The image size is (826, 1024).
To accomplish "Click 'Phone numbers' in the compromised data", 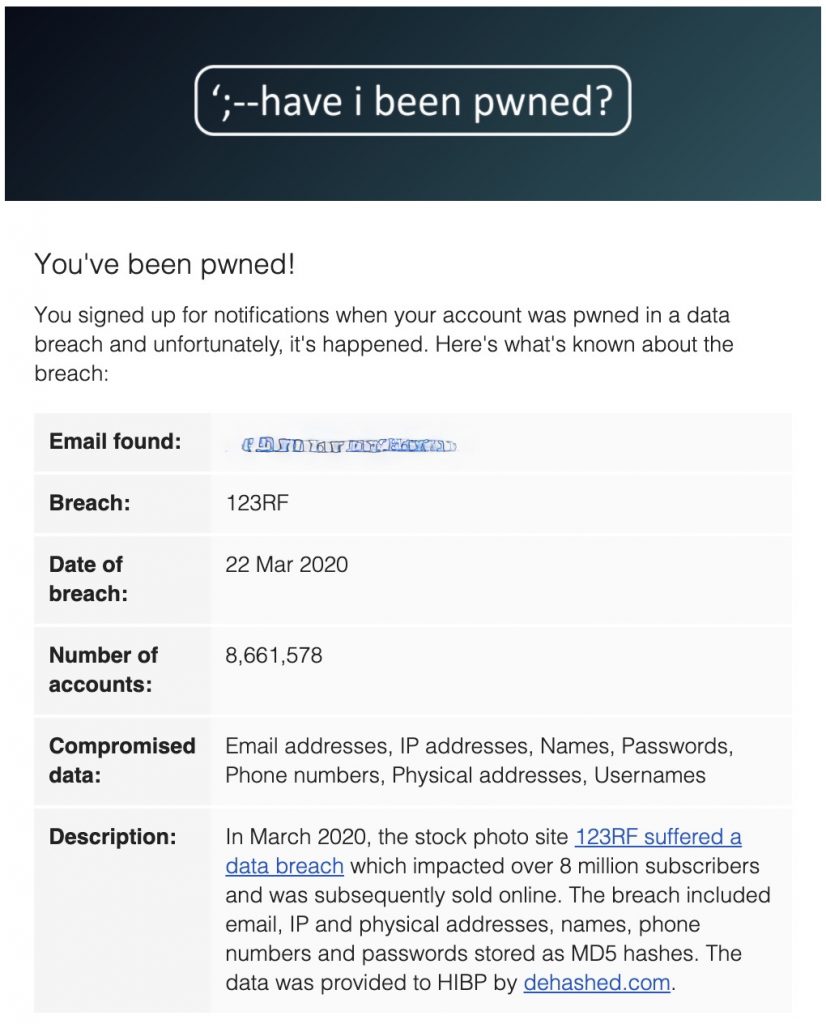I will tap(303, 775).
